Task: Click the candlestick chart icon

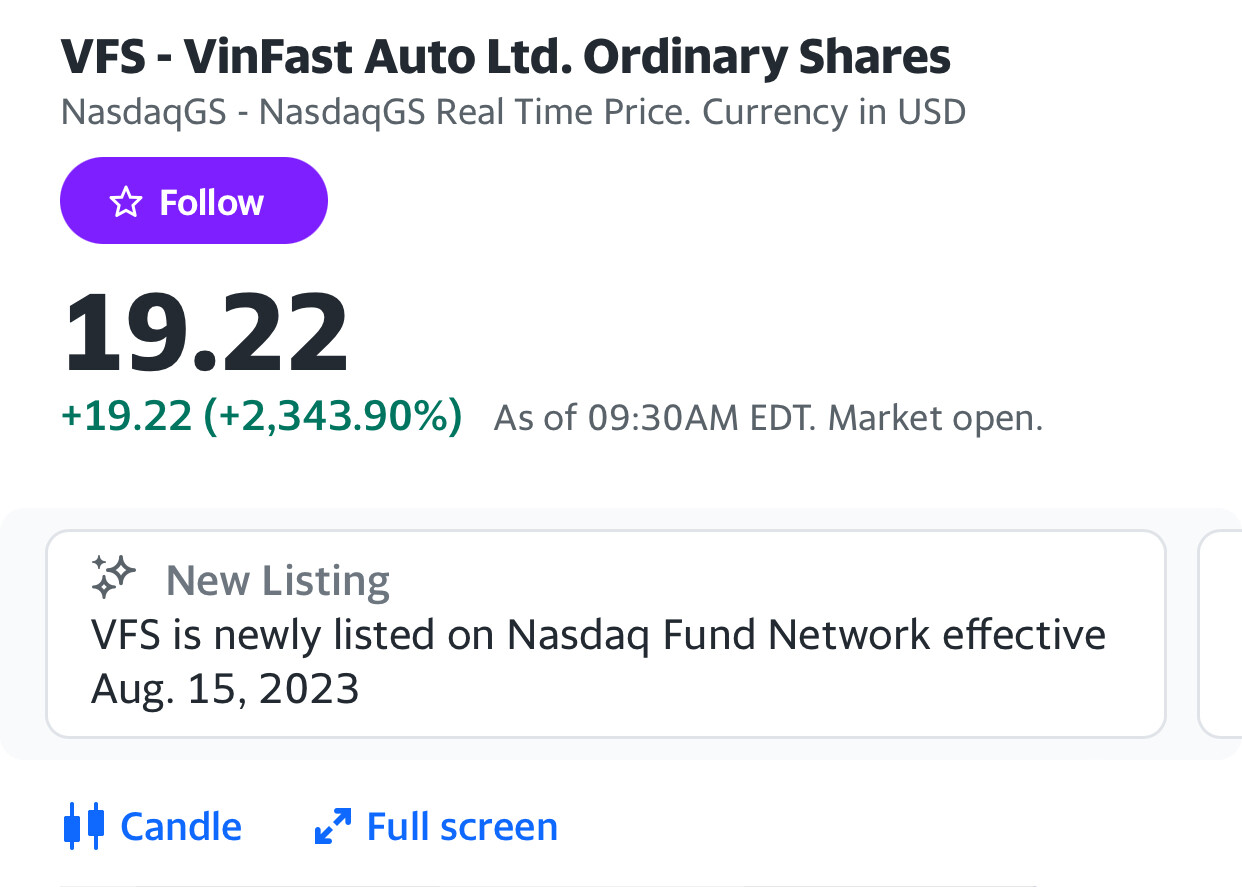Action: click(x=84, y=827)
